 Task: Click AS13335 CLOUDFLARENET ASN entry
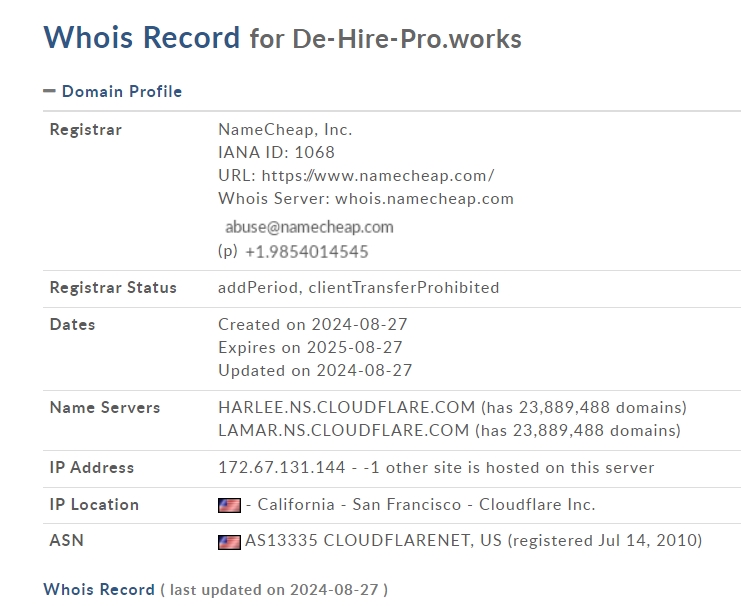(x=357, y=540)
